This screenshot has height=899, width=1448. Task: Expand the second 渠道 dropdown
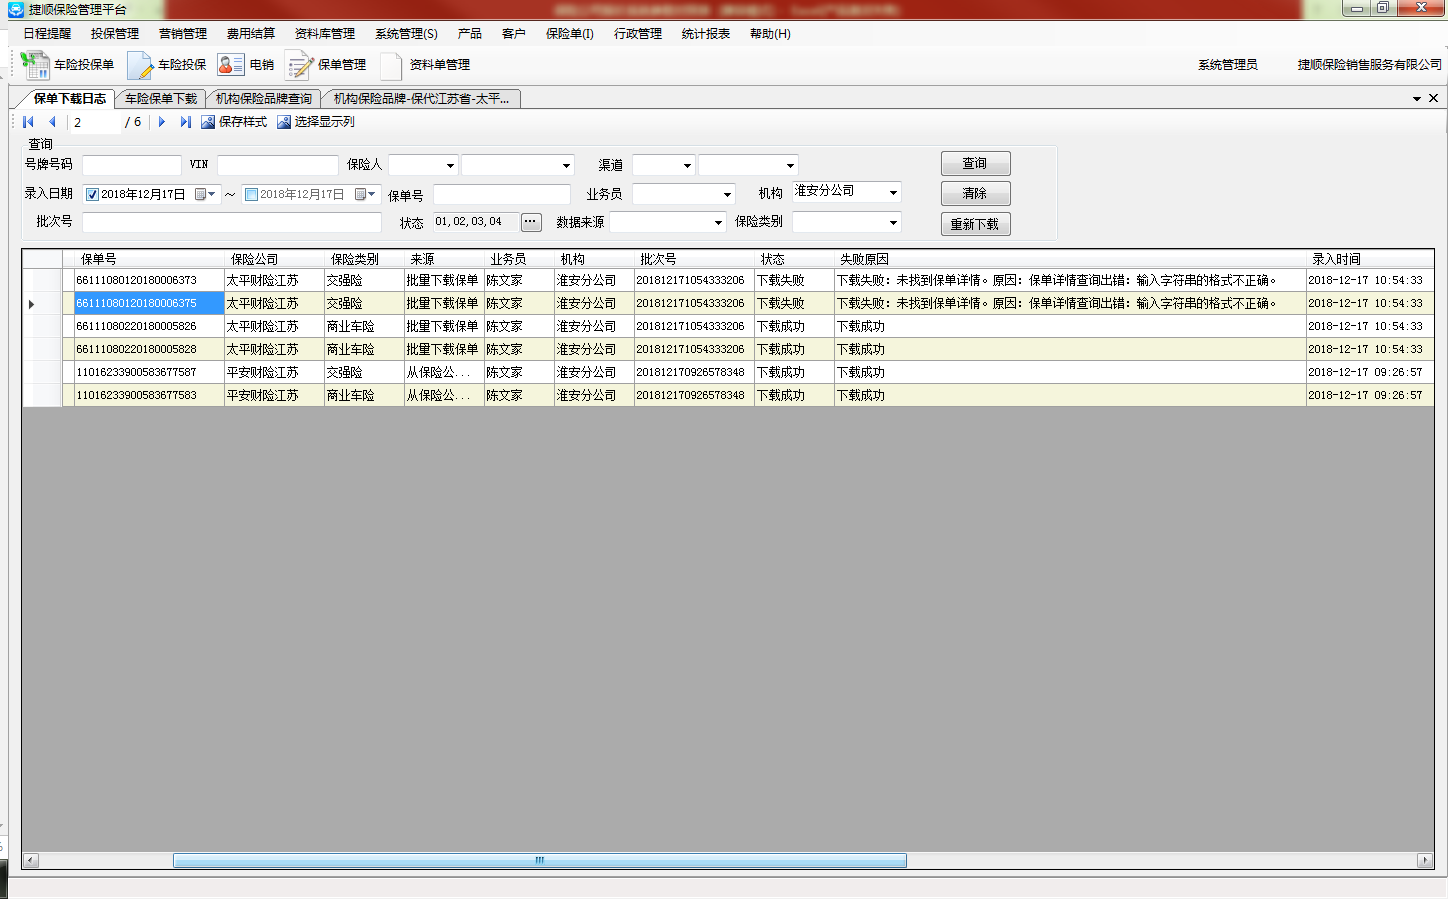(x=790, y=166)
